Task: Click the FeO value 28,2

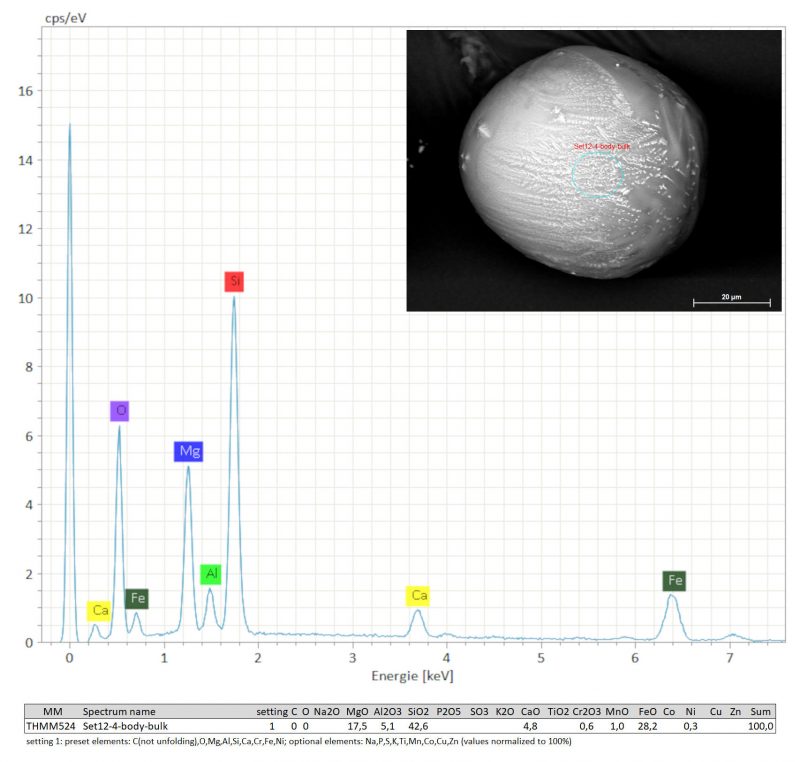Action: (649, 726)
